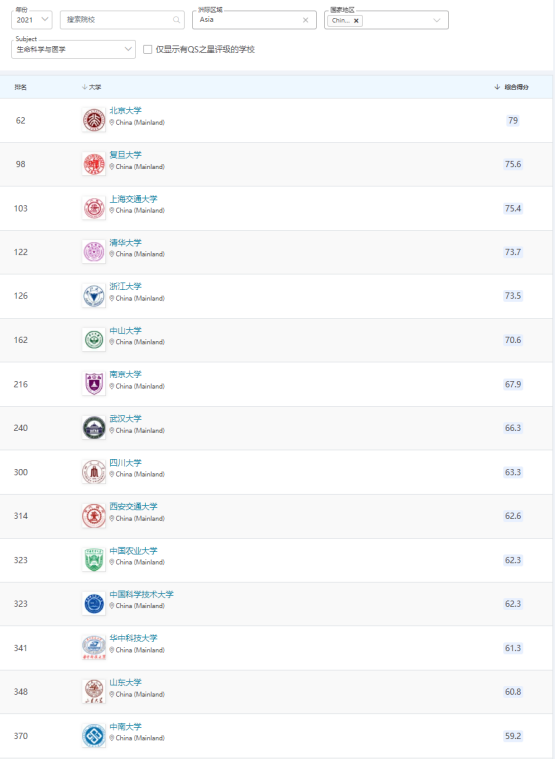
Task: Click the Wuhan University logo
Action: [x=94, y=428]
